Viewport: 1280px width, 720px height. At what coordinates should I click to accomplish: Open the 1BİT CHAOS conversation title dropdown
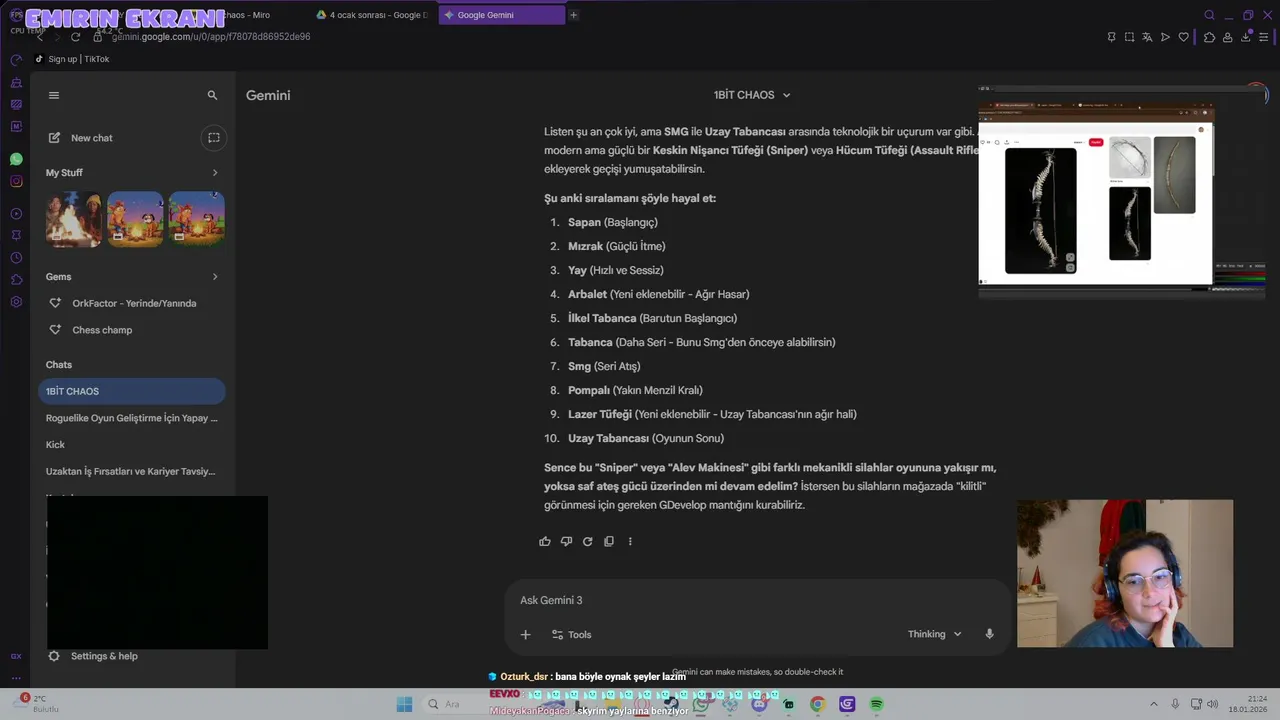pyautogui.click(x=752, y=95)
